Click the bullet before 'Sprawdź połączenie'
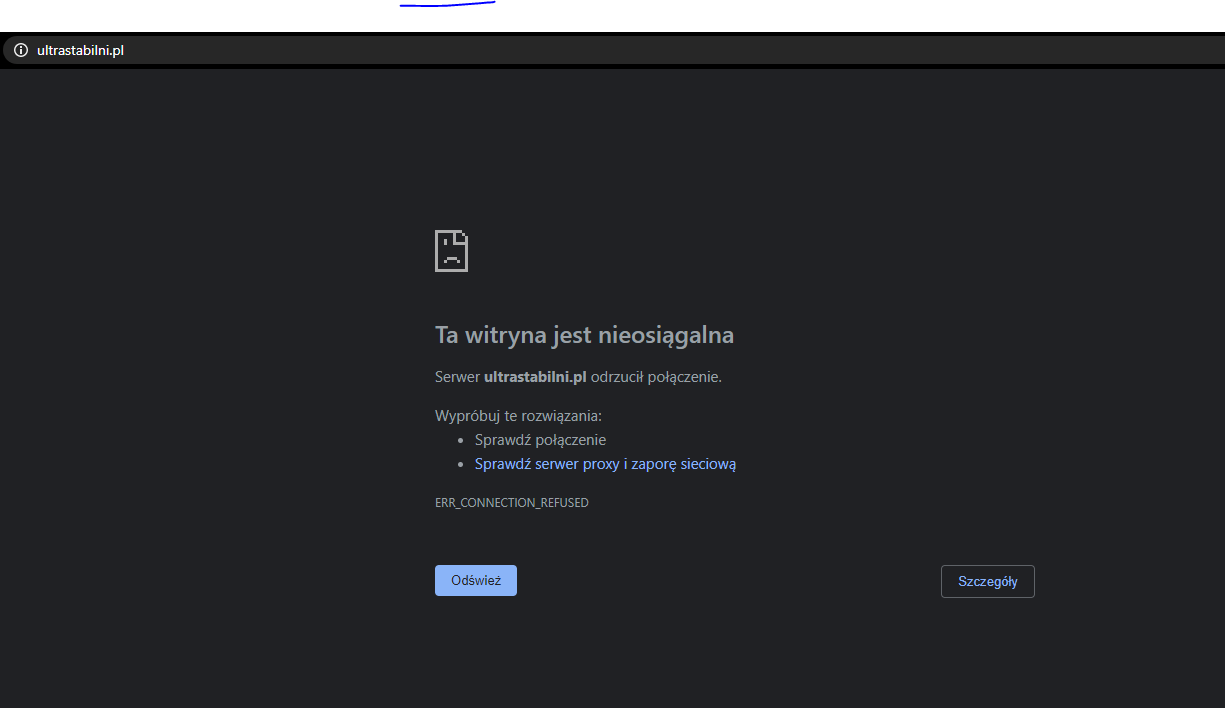The width and height of the screenshot is (1225, 708). click(460, 440)
